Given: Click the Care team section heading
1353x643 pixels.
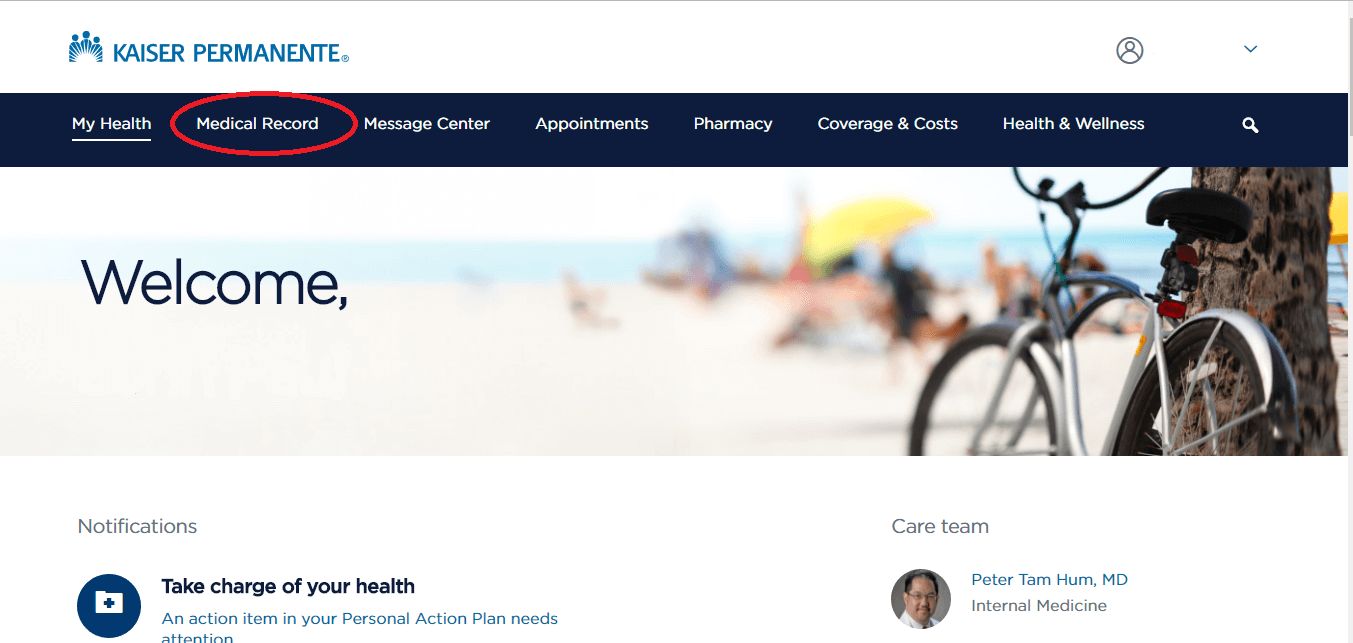Looking at the screenshot, I should click(x=940, y=526).
